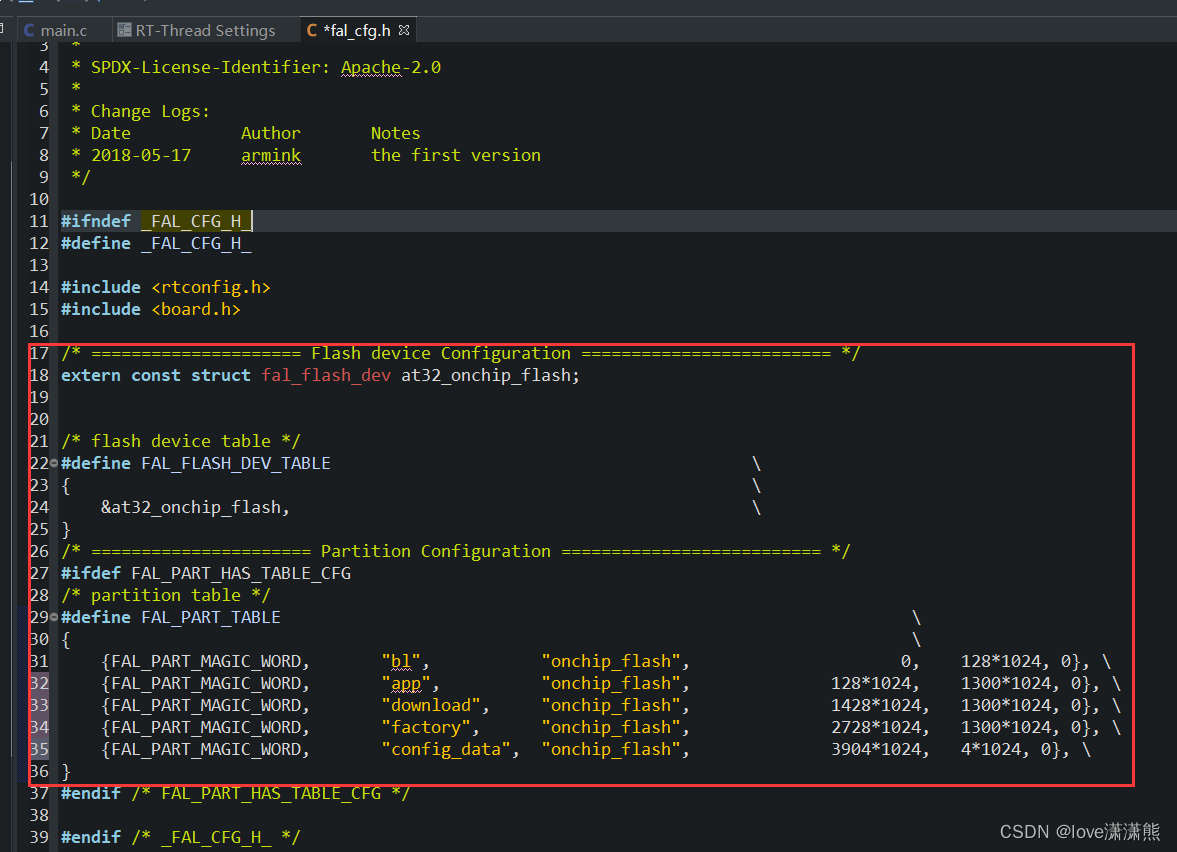
Task: Click the "bl" partition name string
Action: coord(401,661)
